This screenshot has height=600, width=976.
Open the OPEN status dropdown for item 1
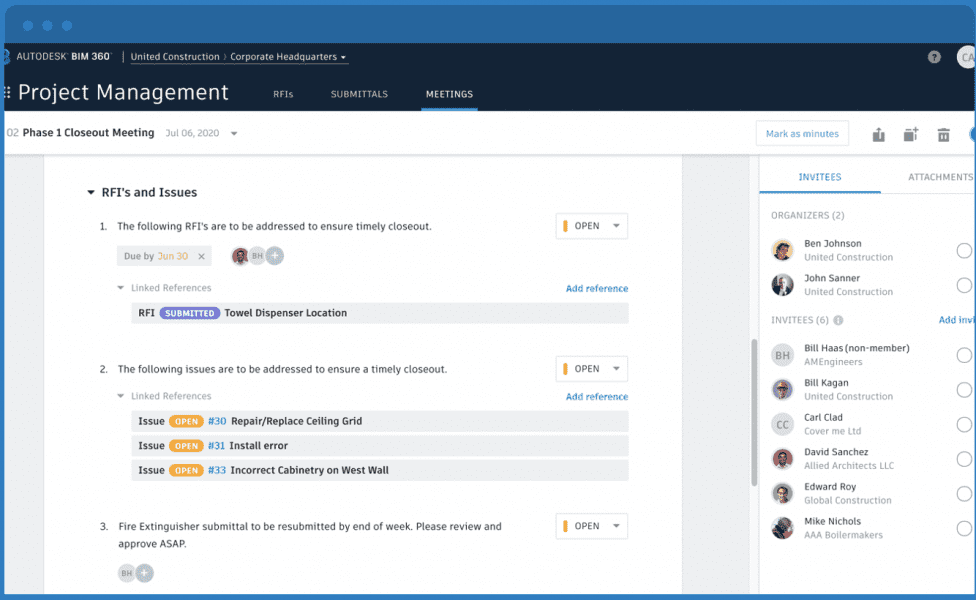pos(591,225)
